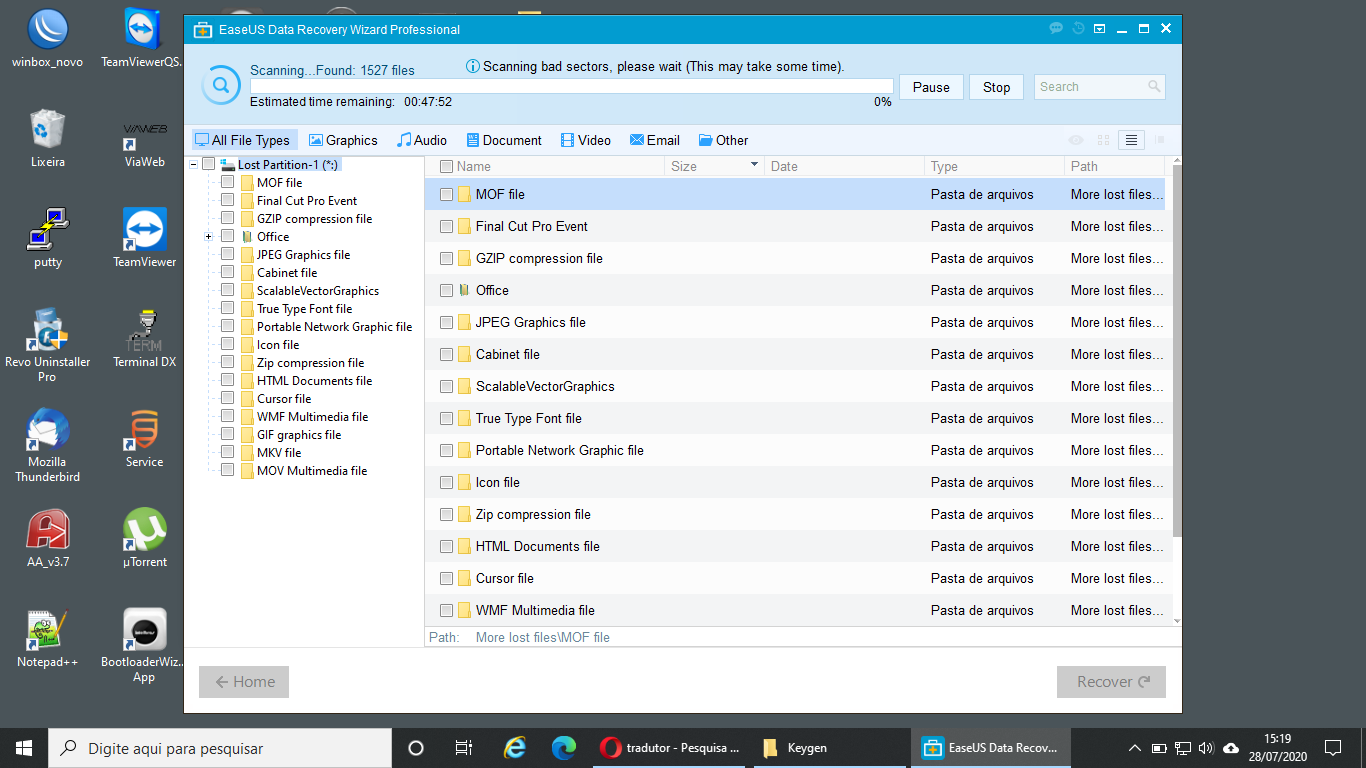
Task: Launch TeamViewer desktop shortcut
Action: pos(144,239)
